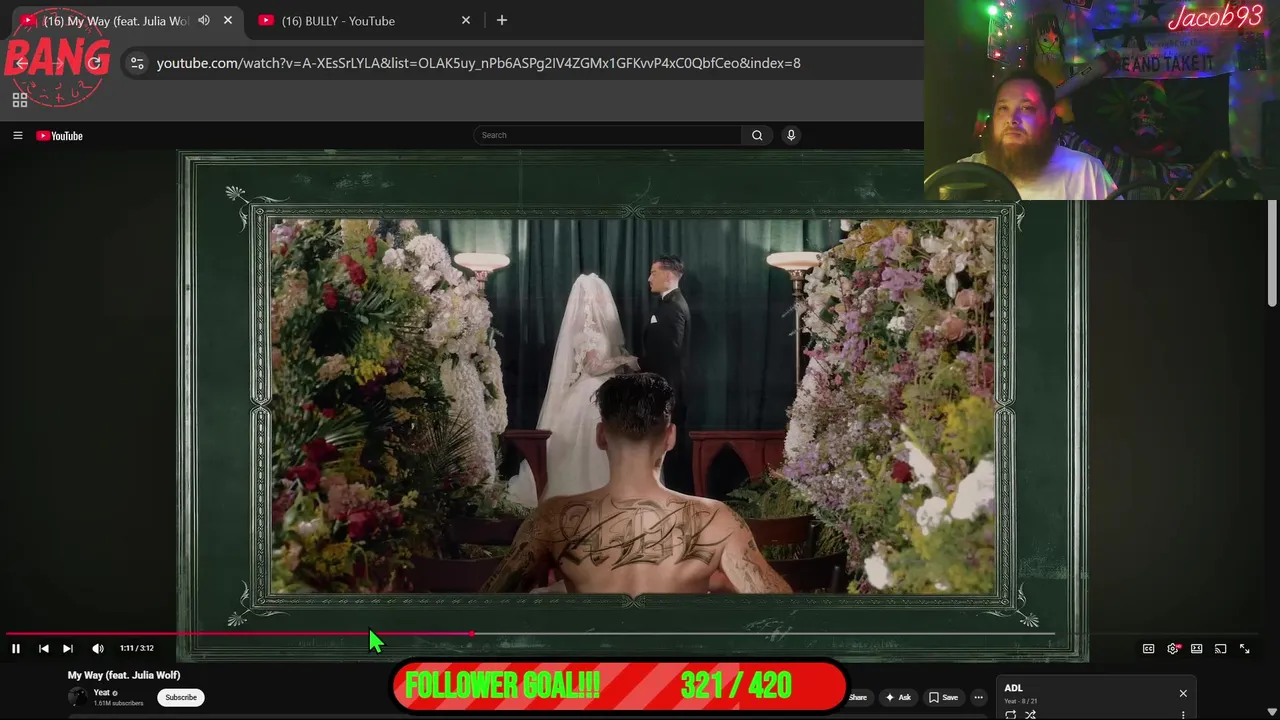This screenshot has height=720, width=1280.
Task: Start voice search with microphone
Action: pos(791,135)
